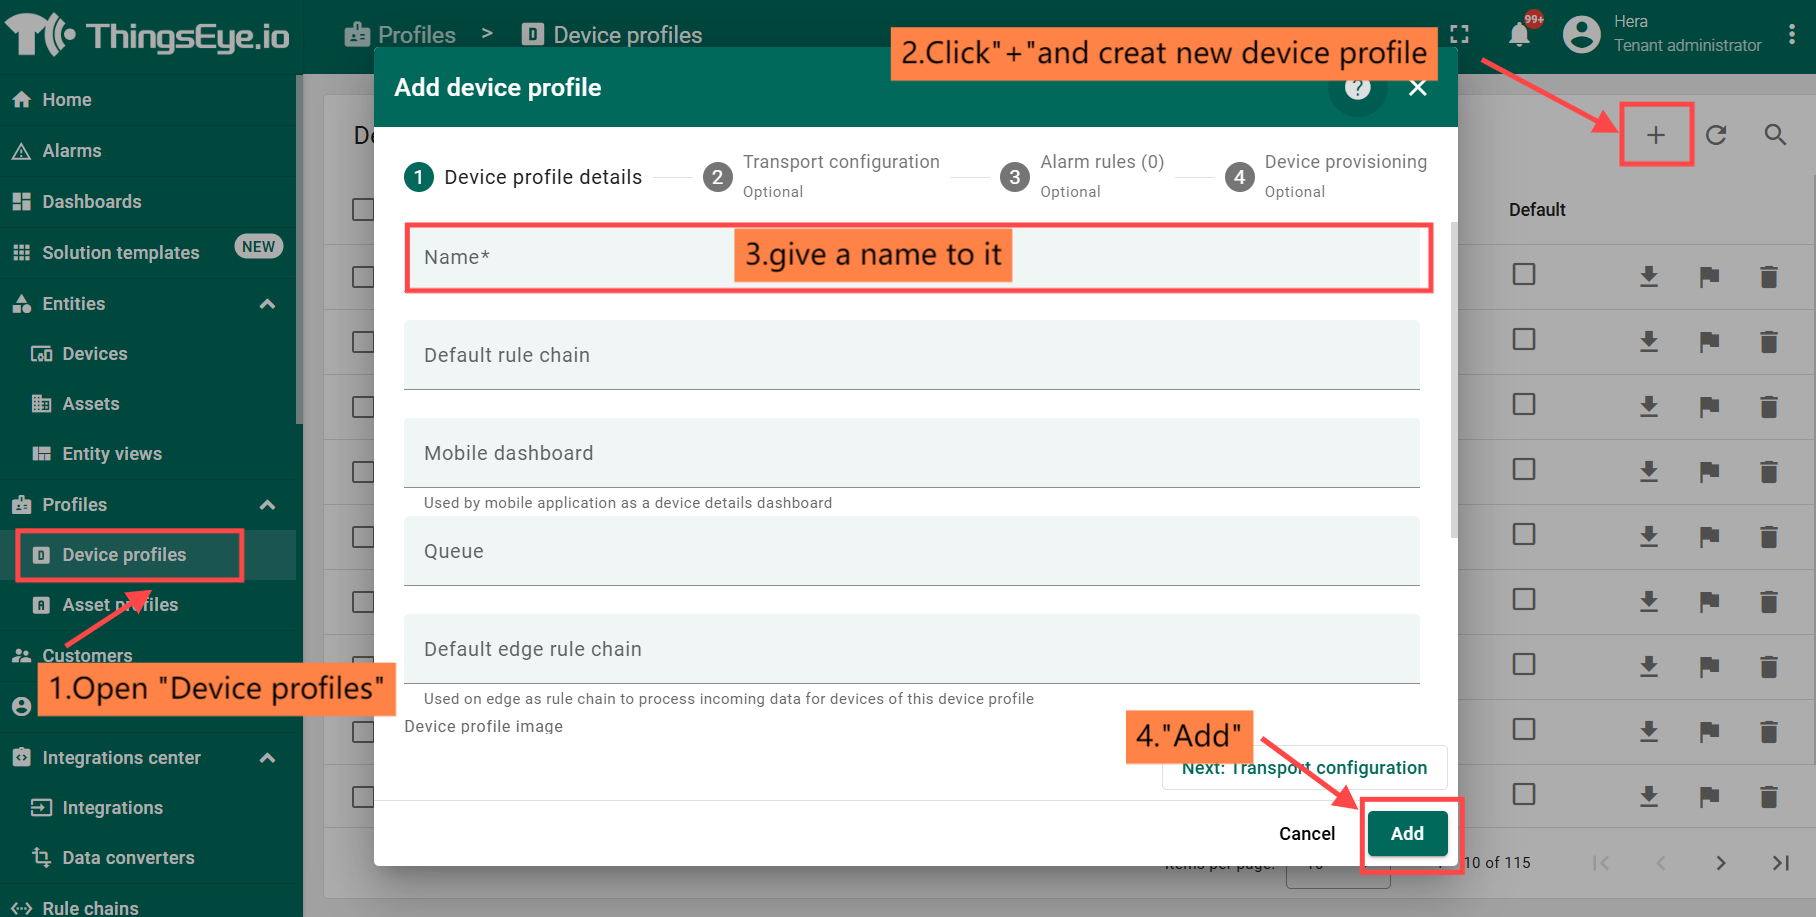Export the first device profile via download icon
1816x917 pixels.
[1649, 276]
